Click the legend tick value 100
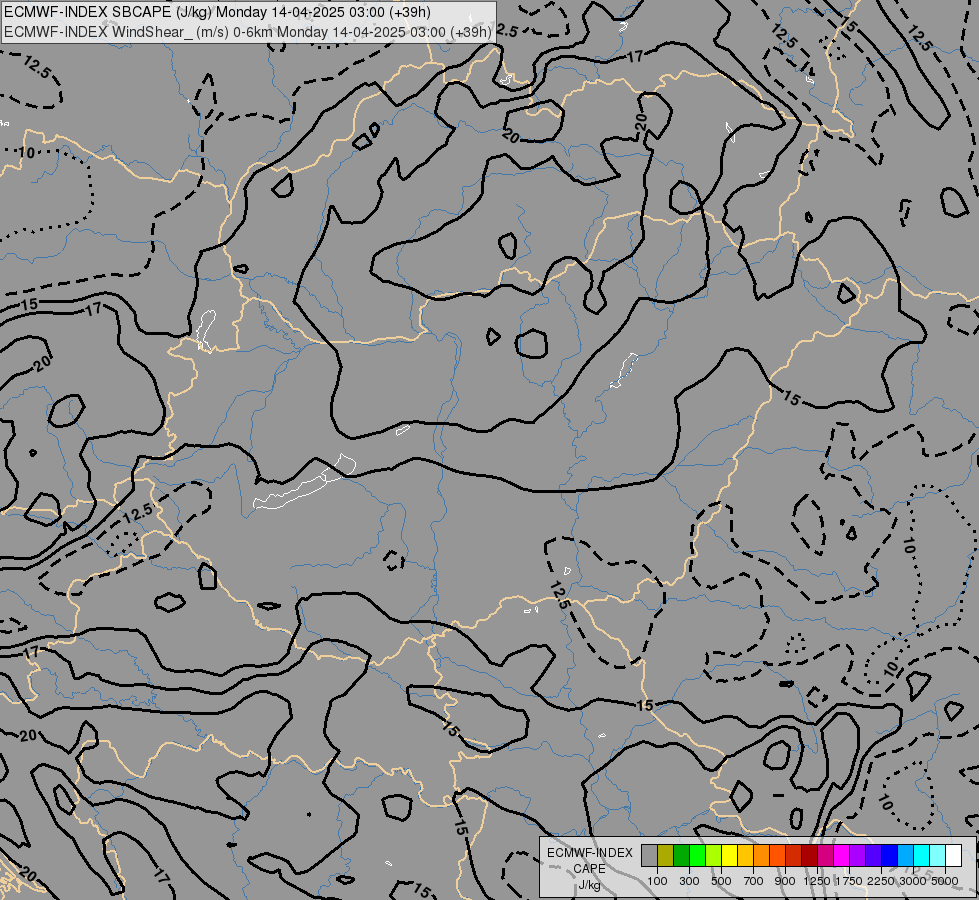The height and width of the screenshot is (900, 979). tap(657, 881)
